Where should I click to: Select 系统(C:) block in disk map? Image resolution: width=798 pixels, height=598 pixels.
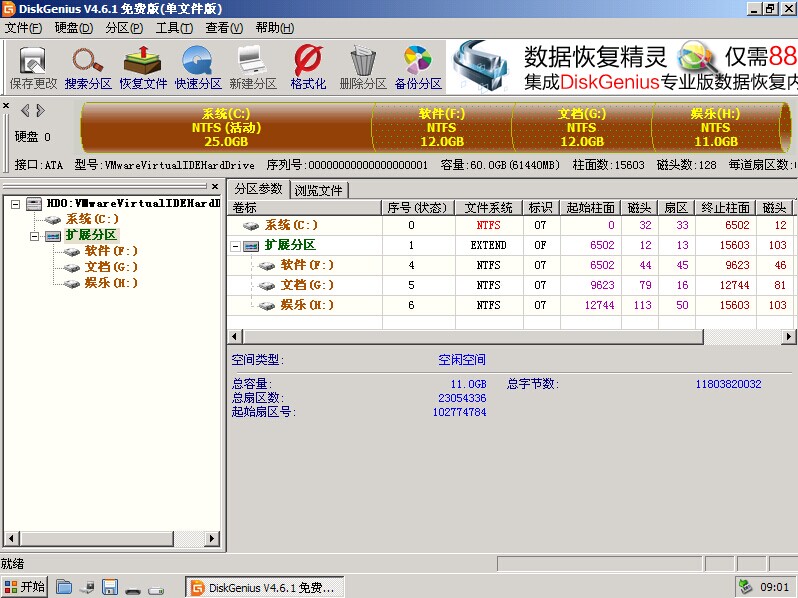pos(226,127)
